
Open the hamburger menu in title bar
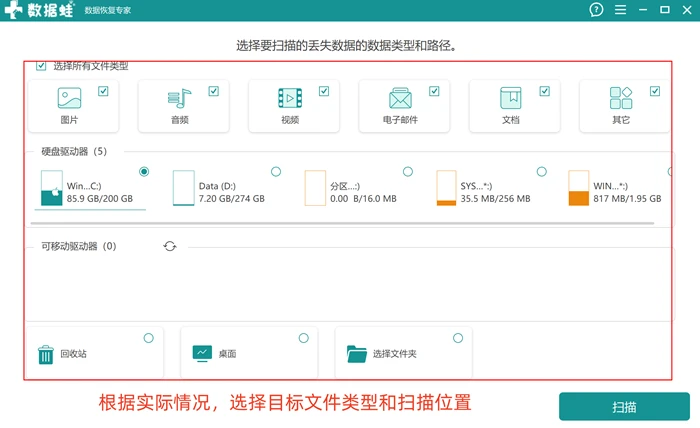[x=620, y=9]
